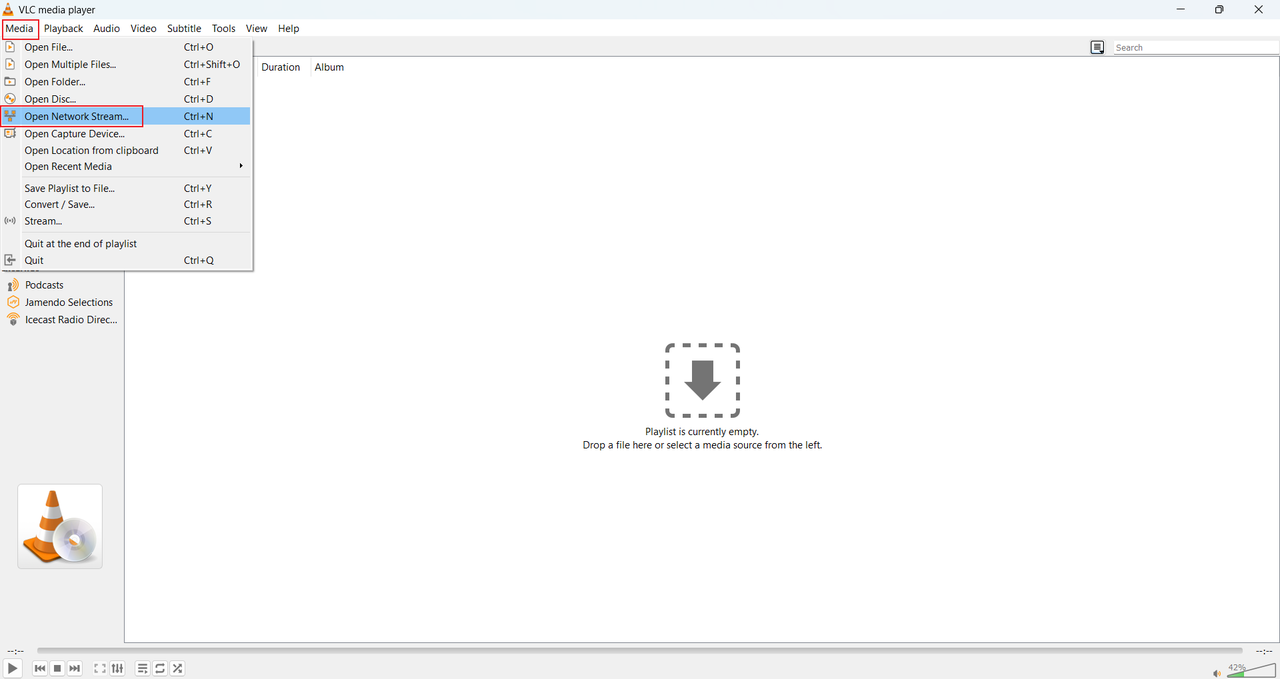Choose Convert / Save... entry
Image resolution: width=1280 pixels, height=679 pixels.
click(x=126, y=204)
